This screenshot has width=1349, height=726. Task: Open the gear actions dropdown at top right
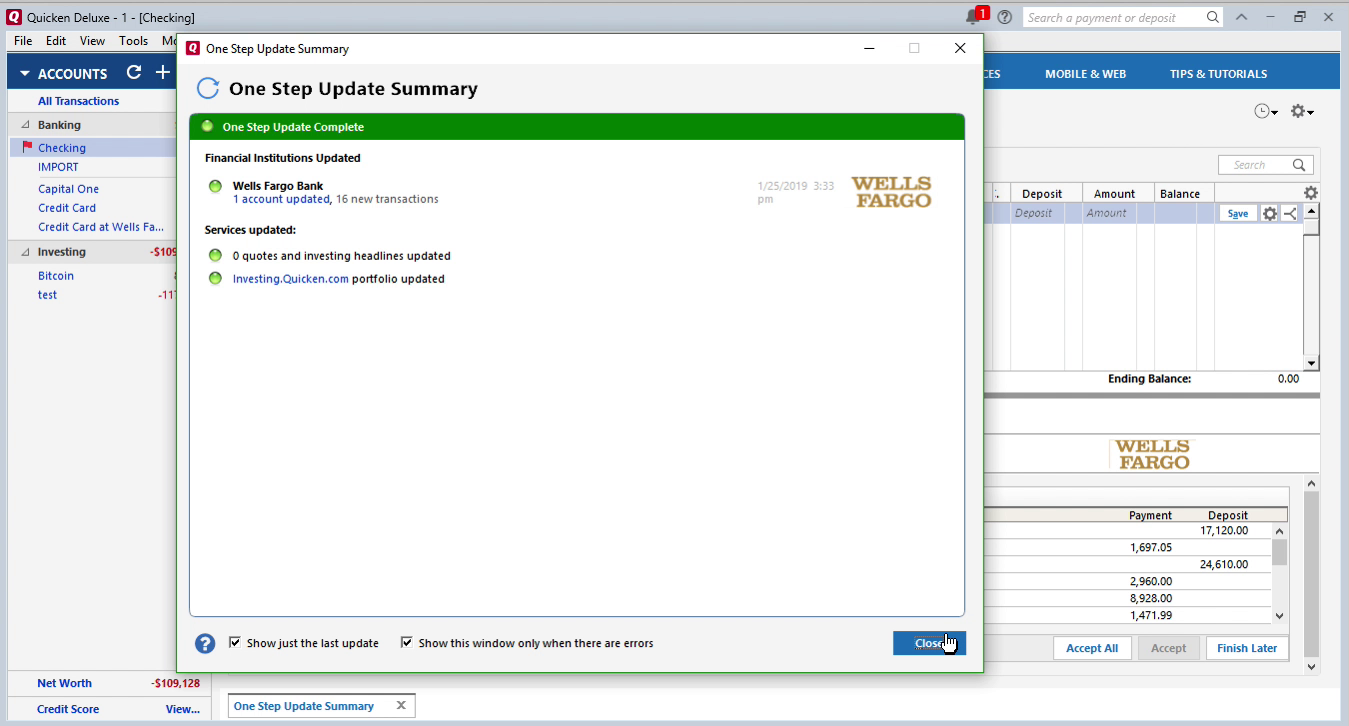click(x=1302, y=111)
